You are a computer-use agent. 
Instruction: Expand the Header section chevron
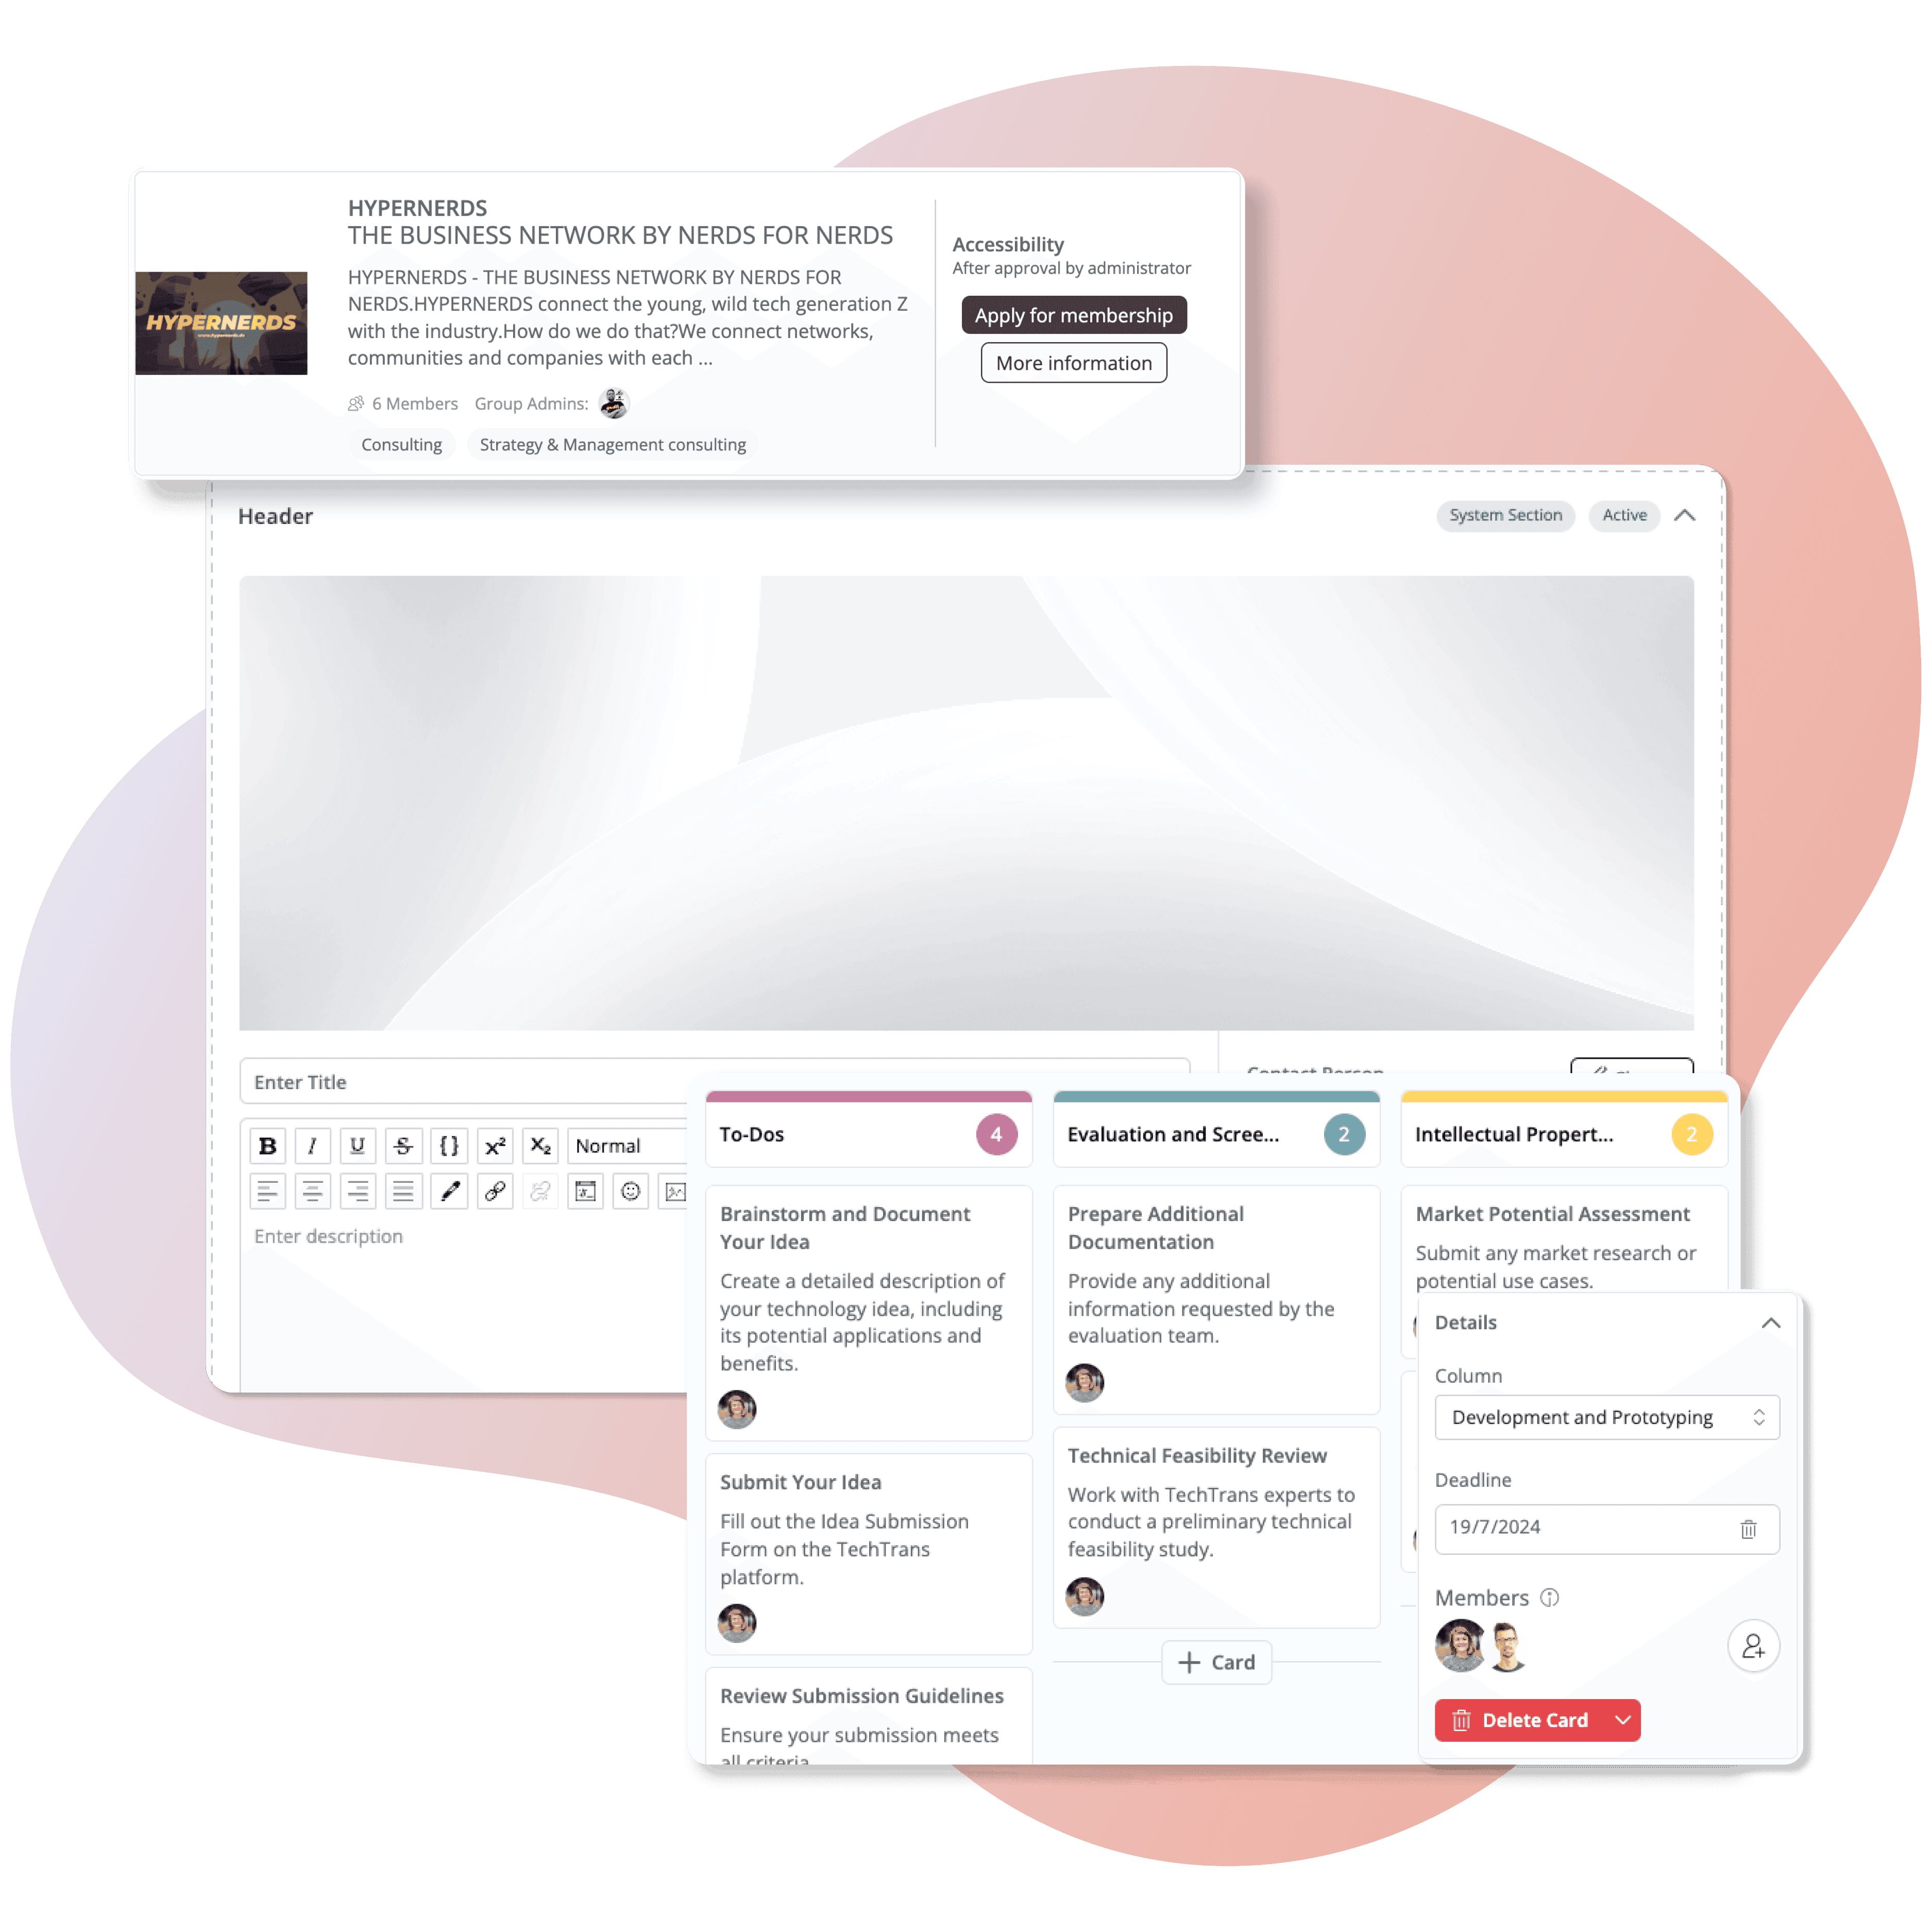[1683, 515]
